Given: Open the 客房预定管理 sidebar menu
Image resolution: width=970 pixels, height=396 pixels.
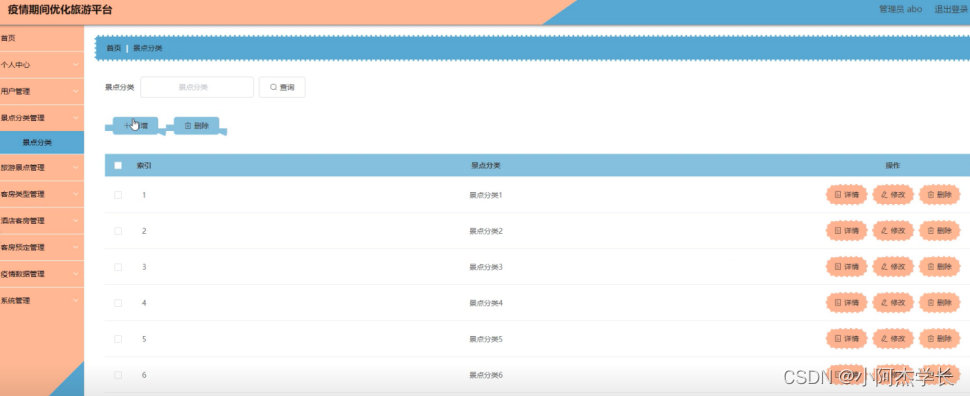Looking at the screenshot, I should pyautogui.click(x=41, y=248).
